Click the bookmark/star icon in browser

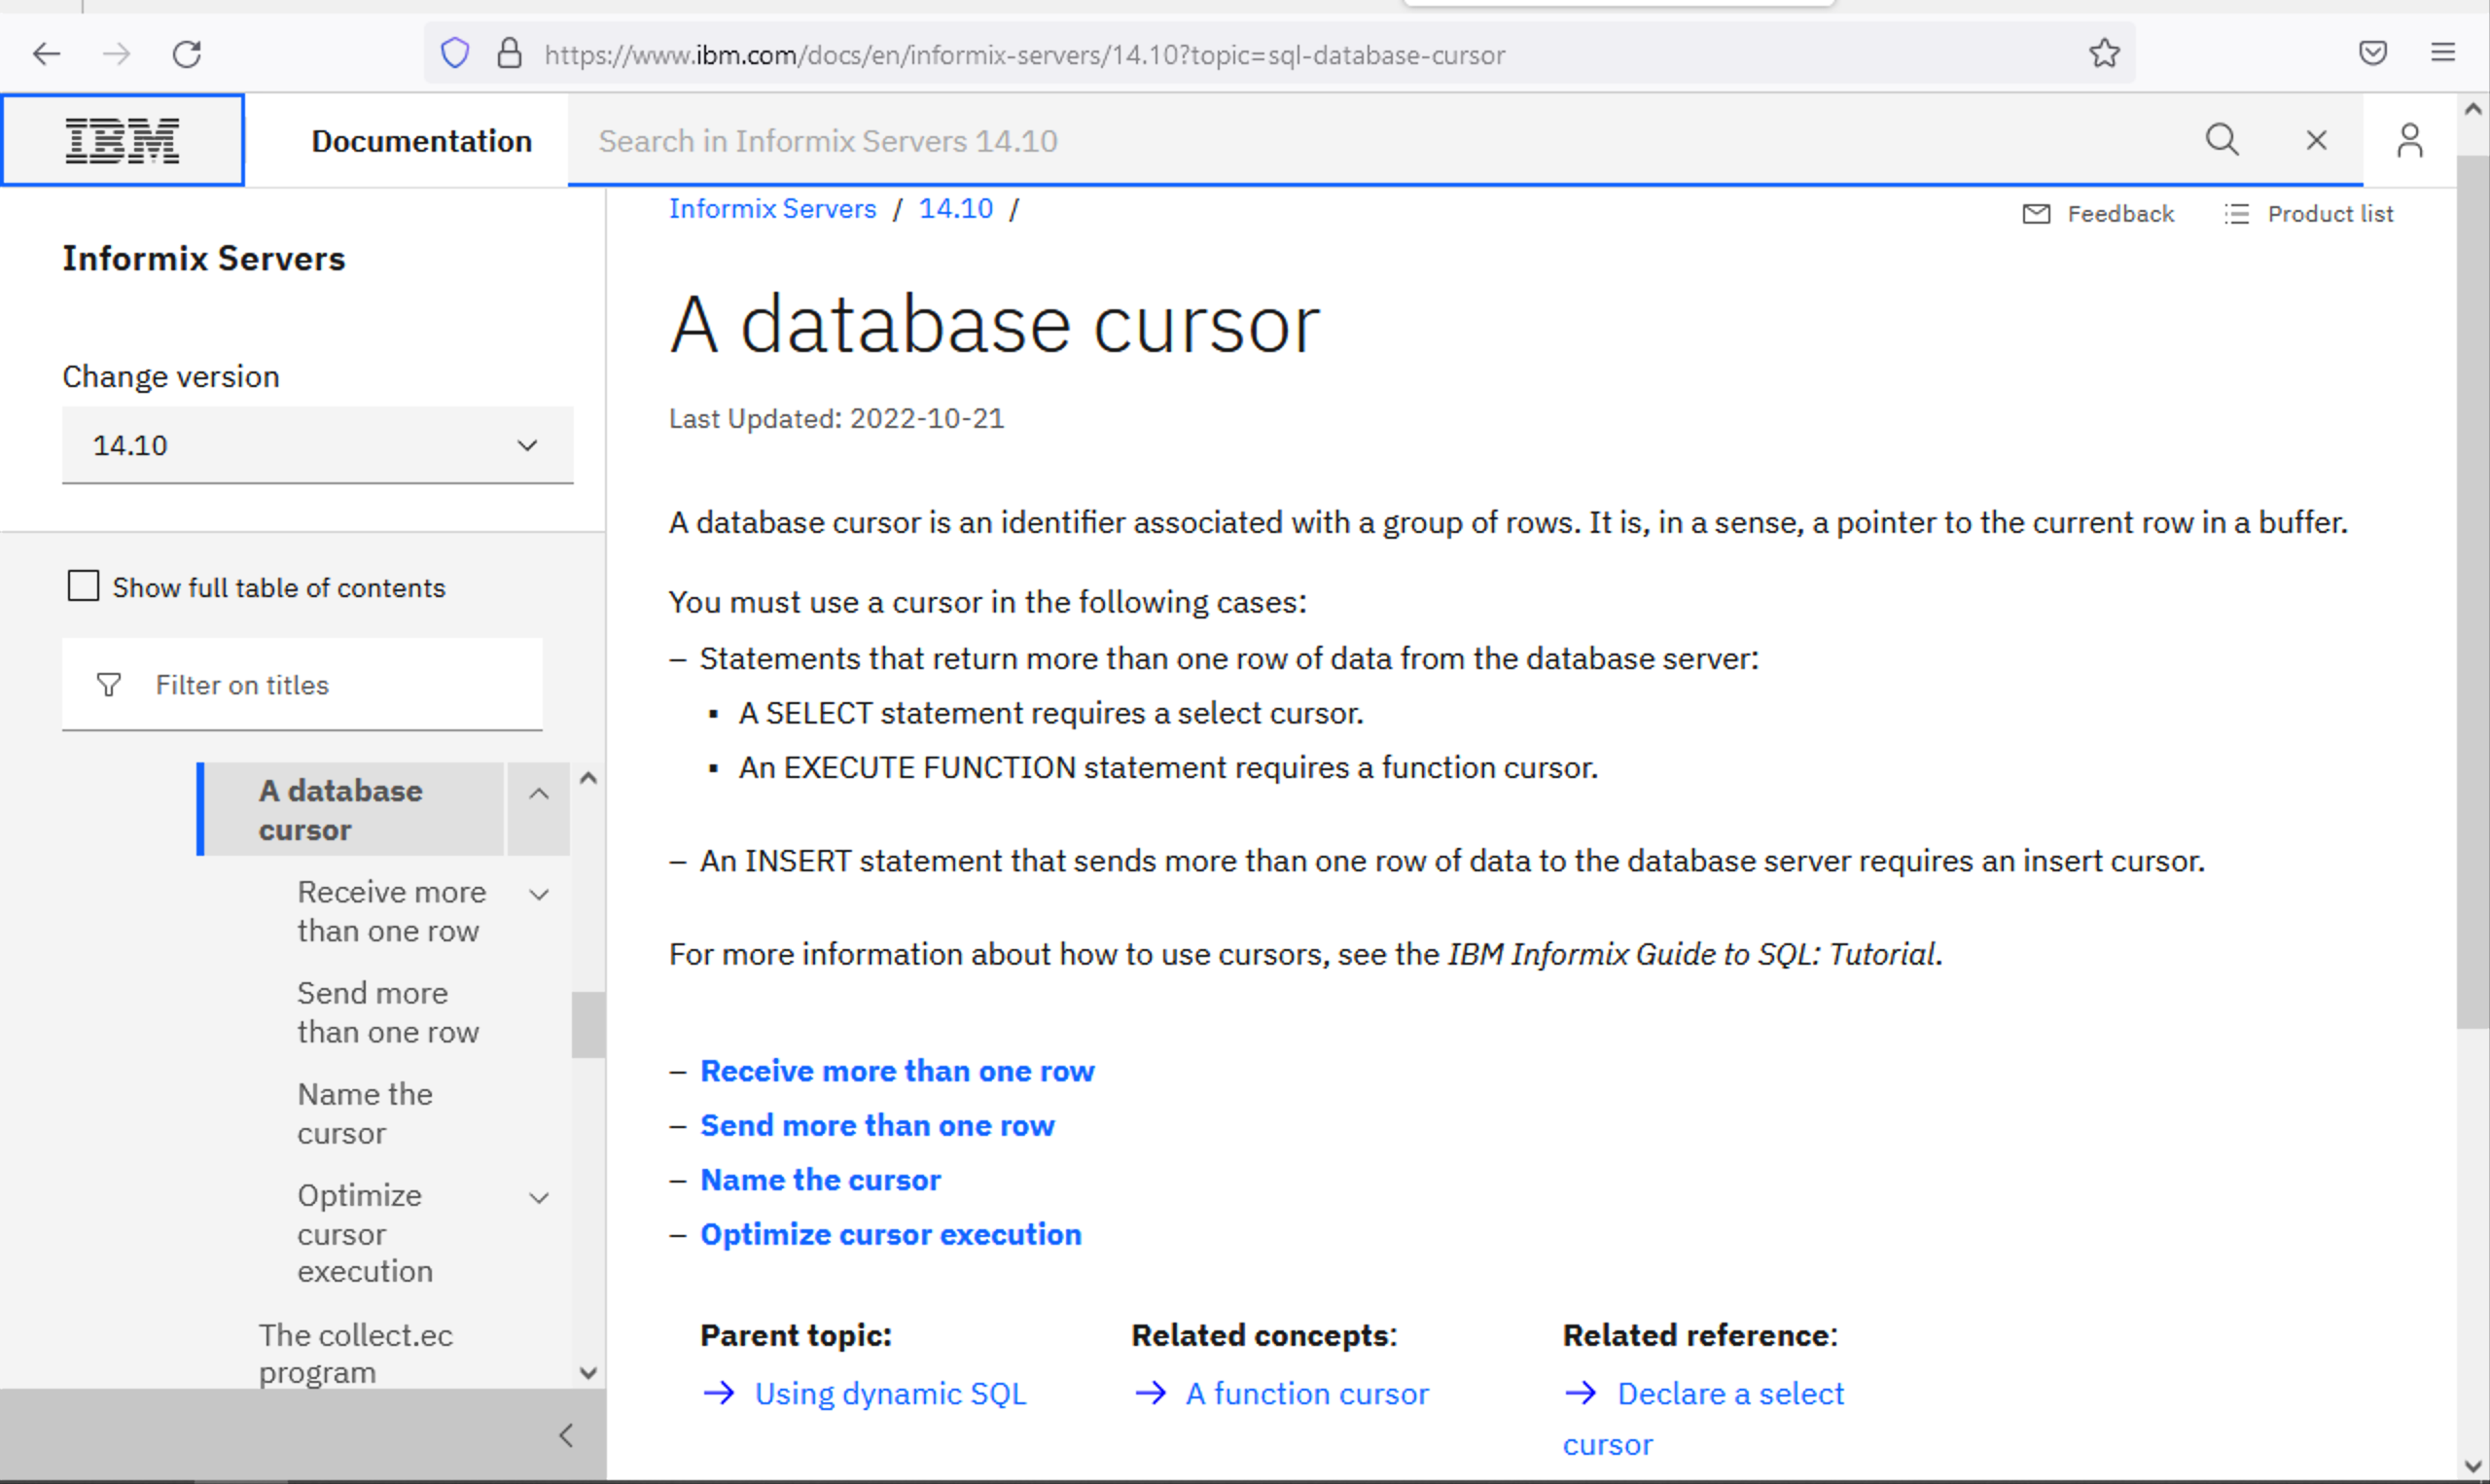point(2105,53)
